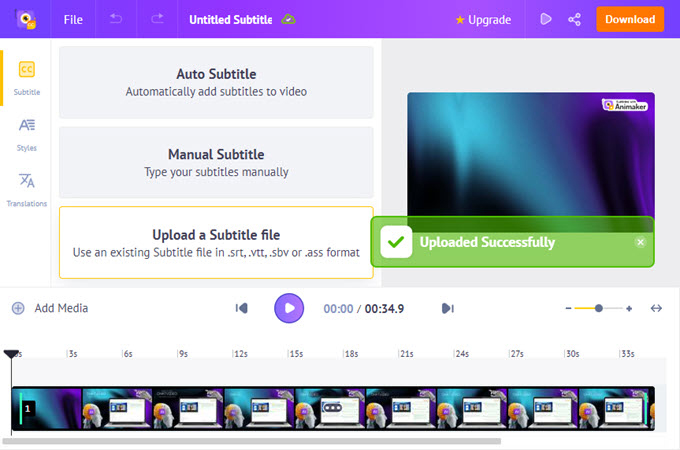680x450 pixels.
Task: Click the redo arrow icon
Action: pyautogui.click(x=157, y=19)
